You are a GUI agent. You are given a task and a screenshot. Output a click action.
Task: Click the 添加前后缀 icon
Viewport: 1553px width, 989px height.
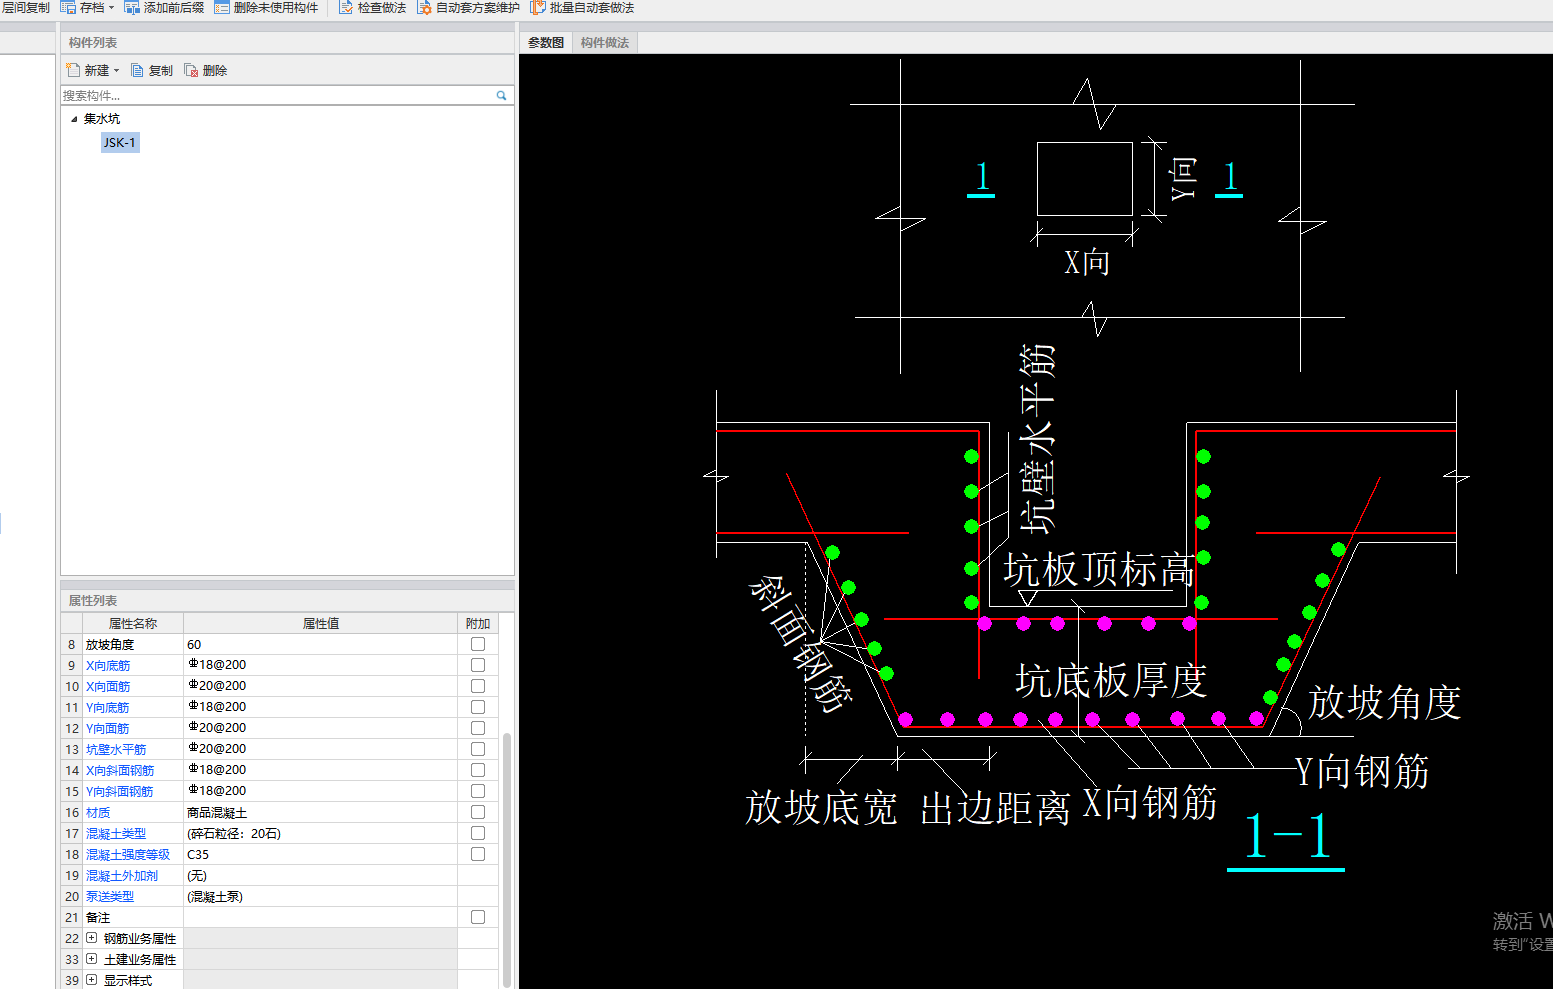click(132, 8)
